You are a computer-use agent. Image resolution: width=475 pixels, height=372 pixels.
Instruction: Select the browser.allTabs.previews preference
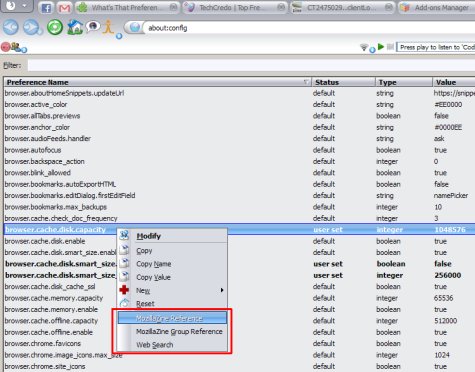click(x=239, y=116)
